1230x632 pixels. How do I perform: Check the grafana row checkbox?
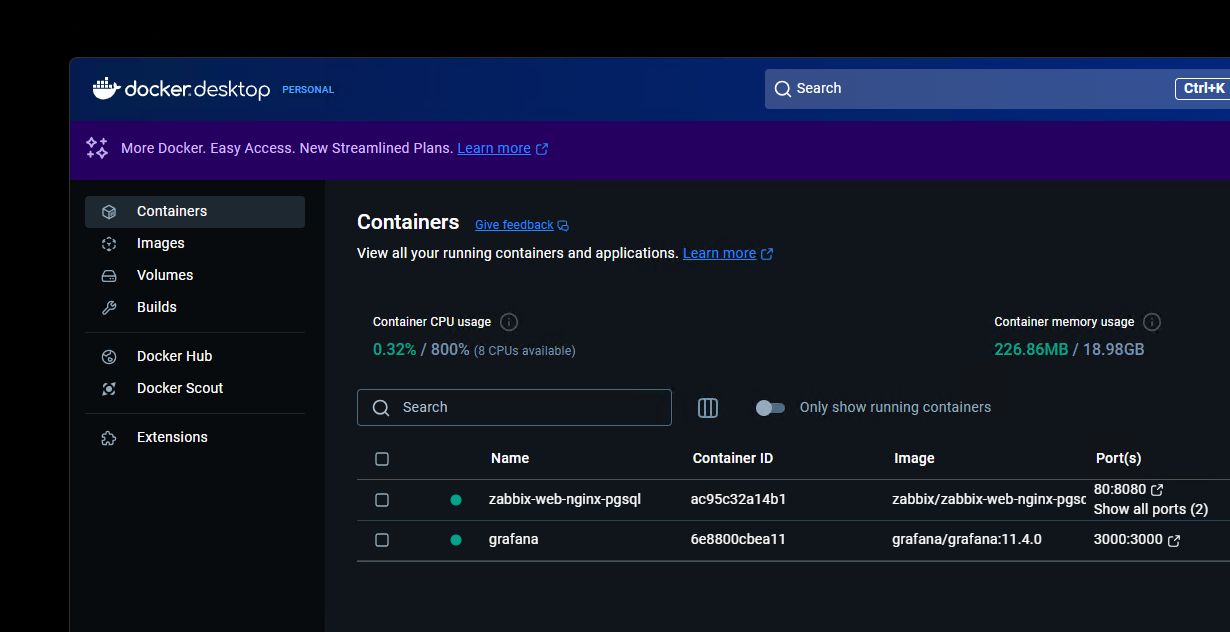tap(382, 540)
